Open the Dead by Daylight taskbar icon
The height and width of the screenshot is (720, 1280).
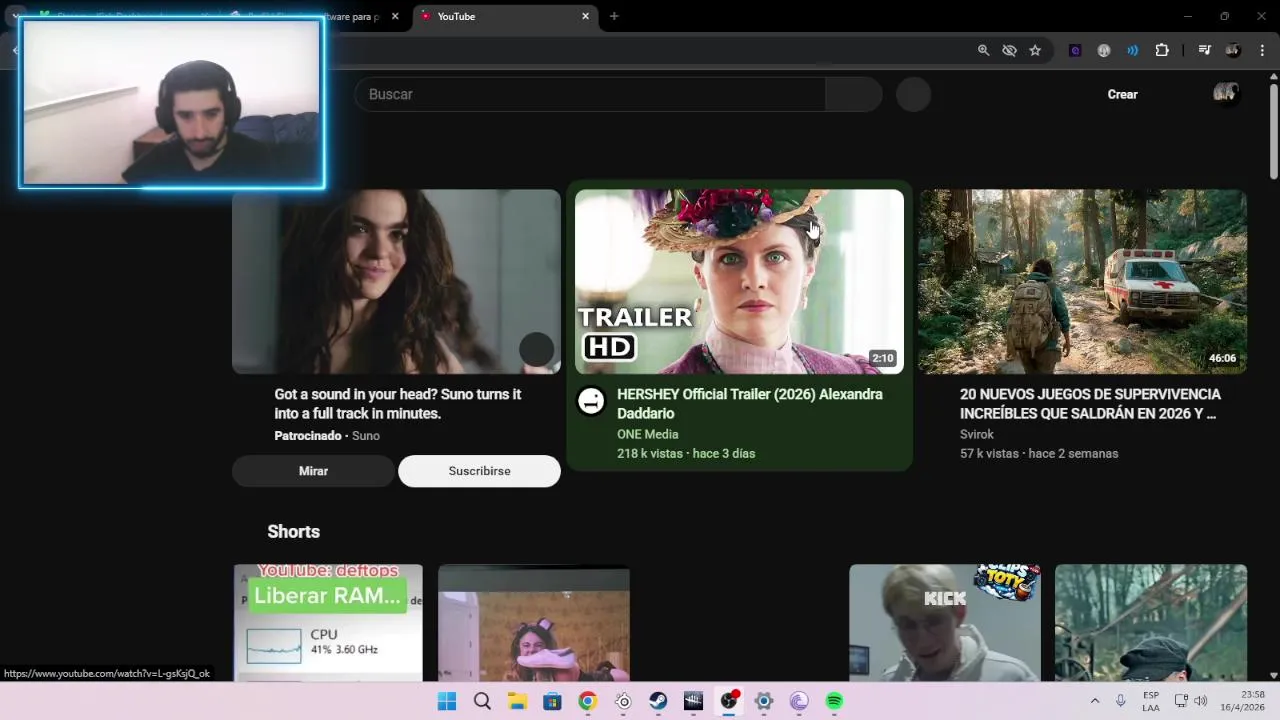click(693, 701)
